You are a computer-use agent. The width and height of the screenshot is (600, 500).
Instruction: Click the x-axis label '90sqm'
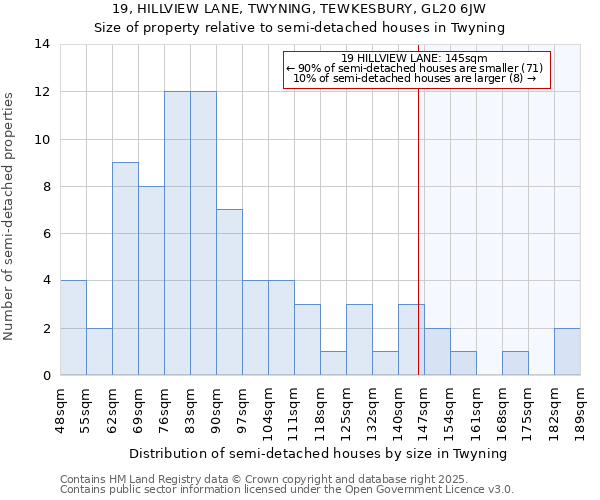[x=216, y=411]
